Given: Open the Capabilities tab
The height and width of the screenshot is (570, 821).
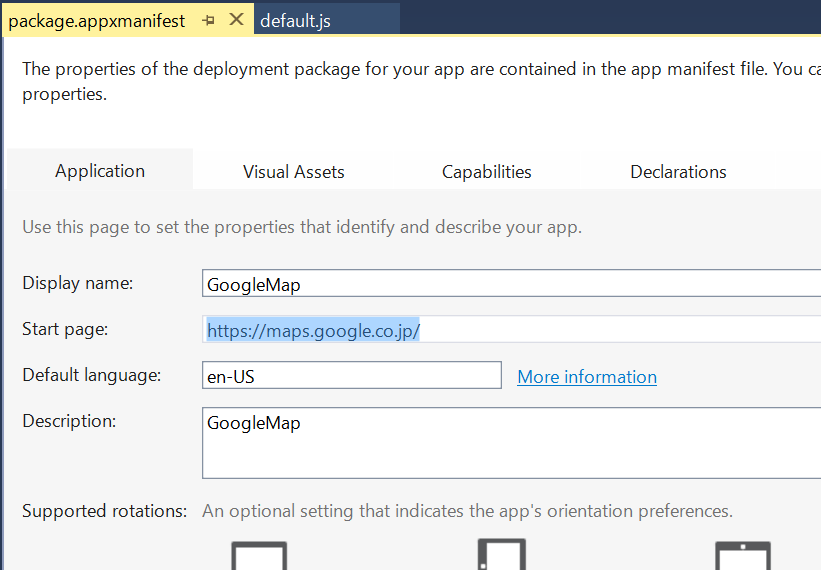Looking at the screenshot, I should tap(487, 172).
